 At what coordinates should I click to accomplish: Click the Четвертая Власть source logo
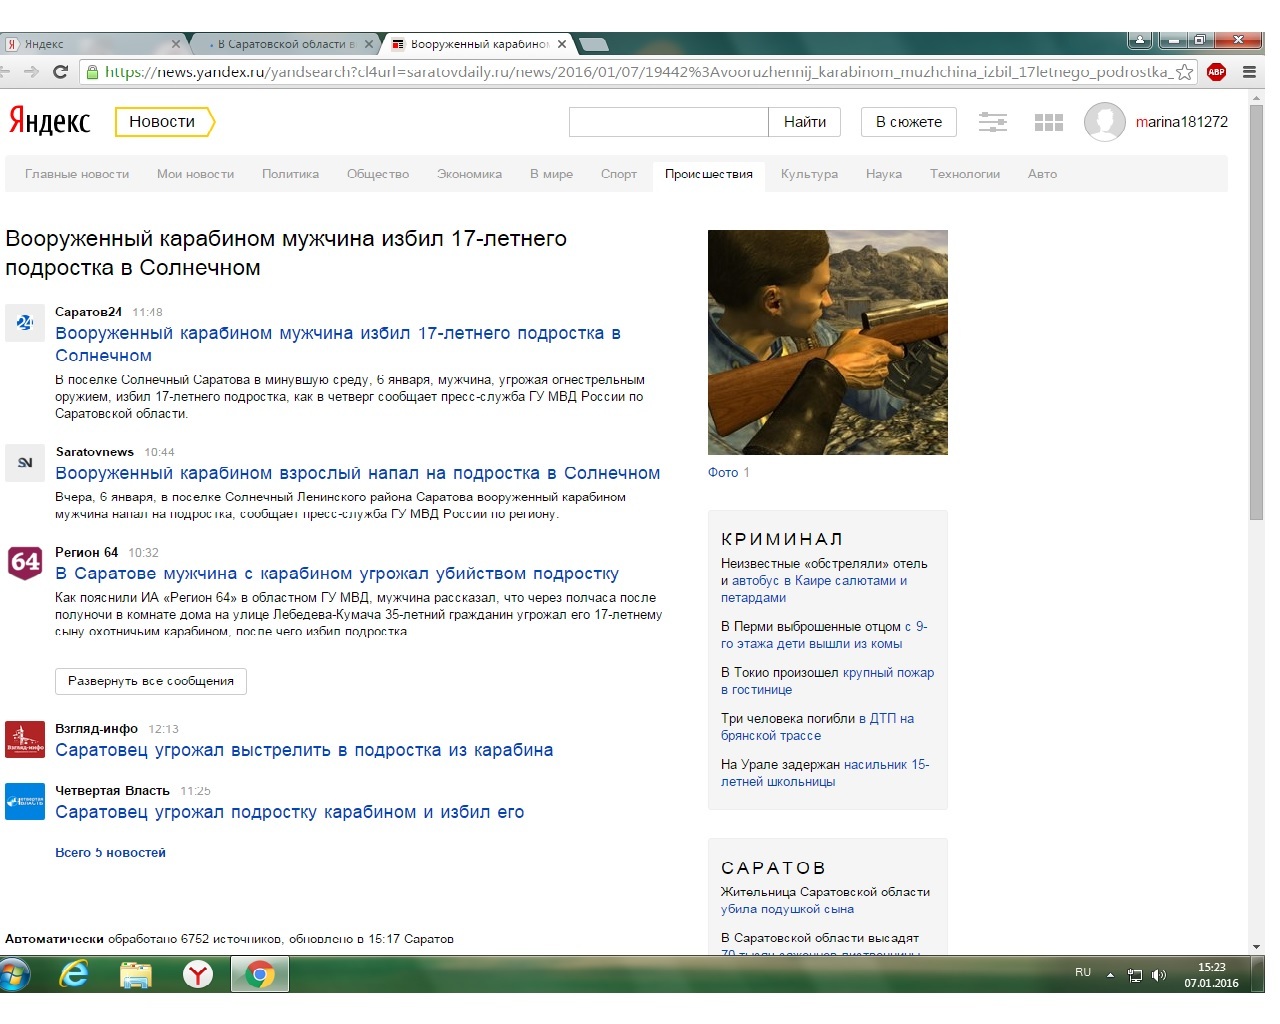tap(25, 802)
